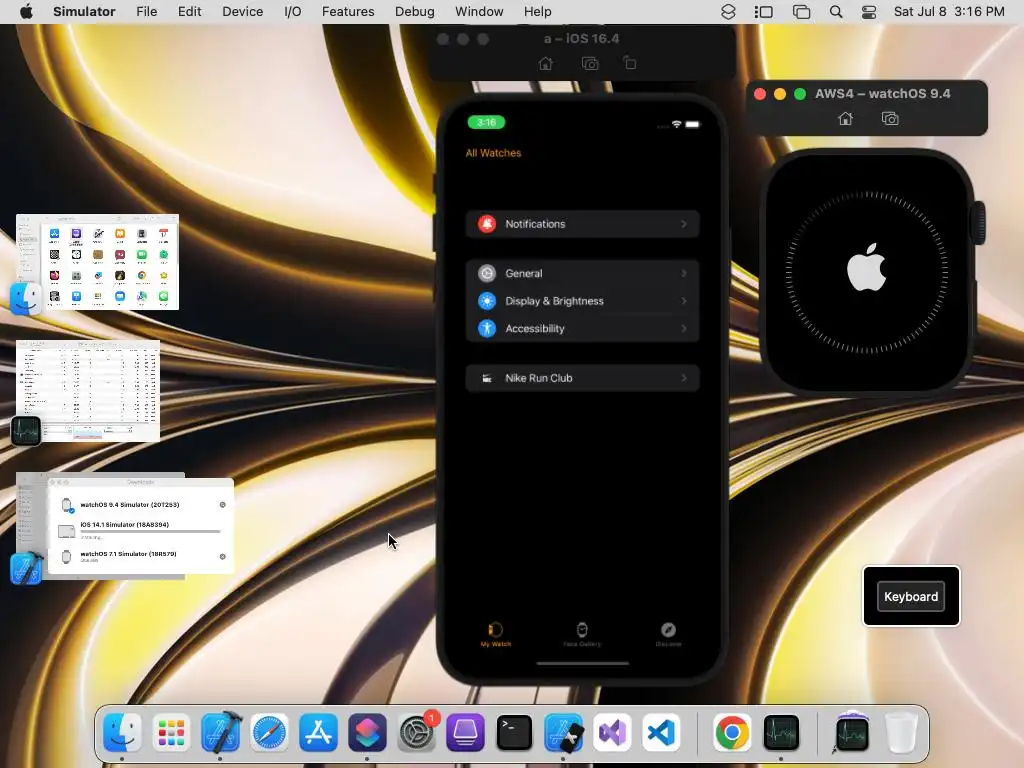Click the Keyboard button

point(911,596)
